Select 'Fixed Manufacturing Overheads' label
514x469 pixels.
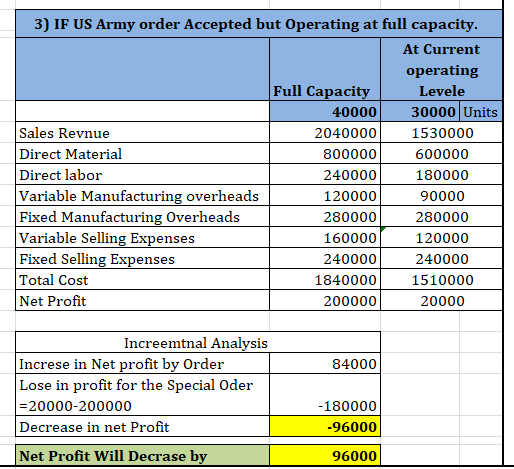coord(142,217)
